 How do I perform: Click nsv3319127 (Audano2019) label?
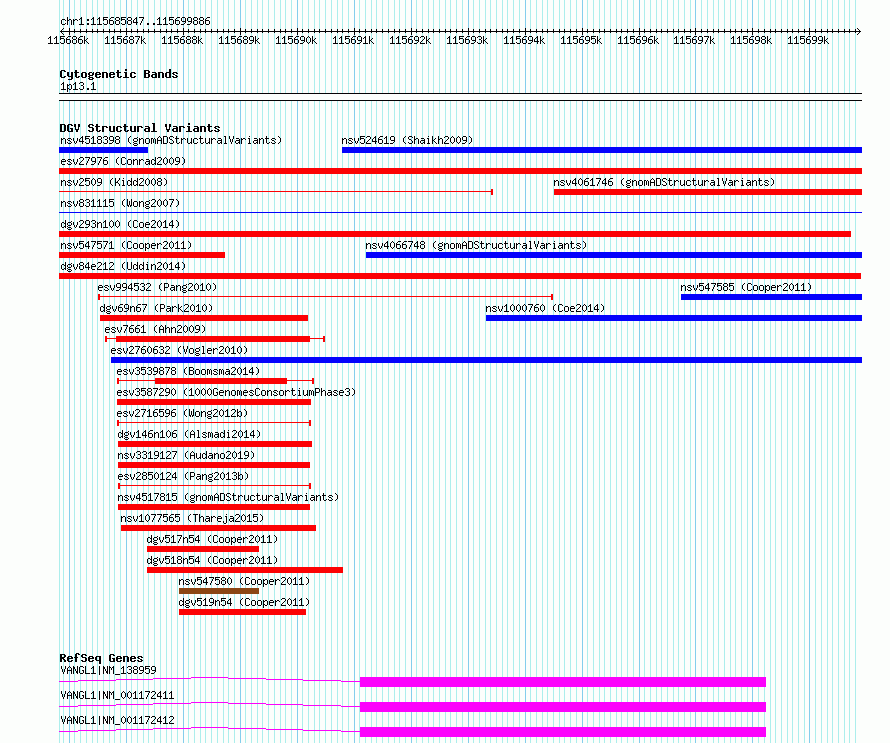186,455
